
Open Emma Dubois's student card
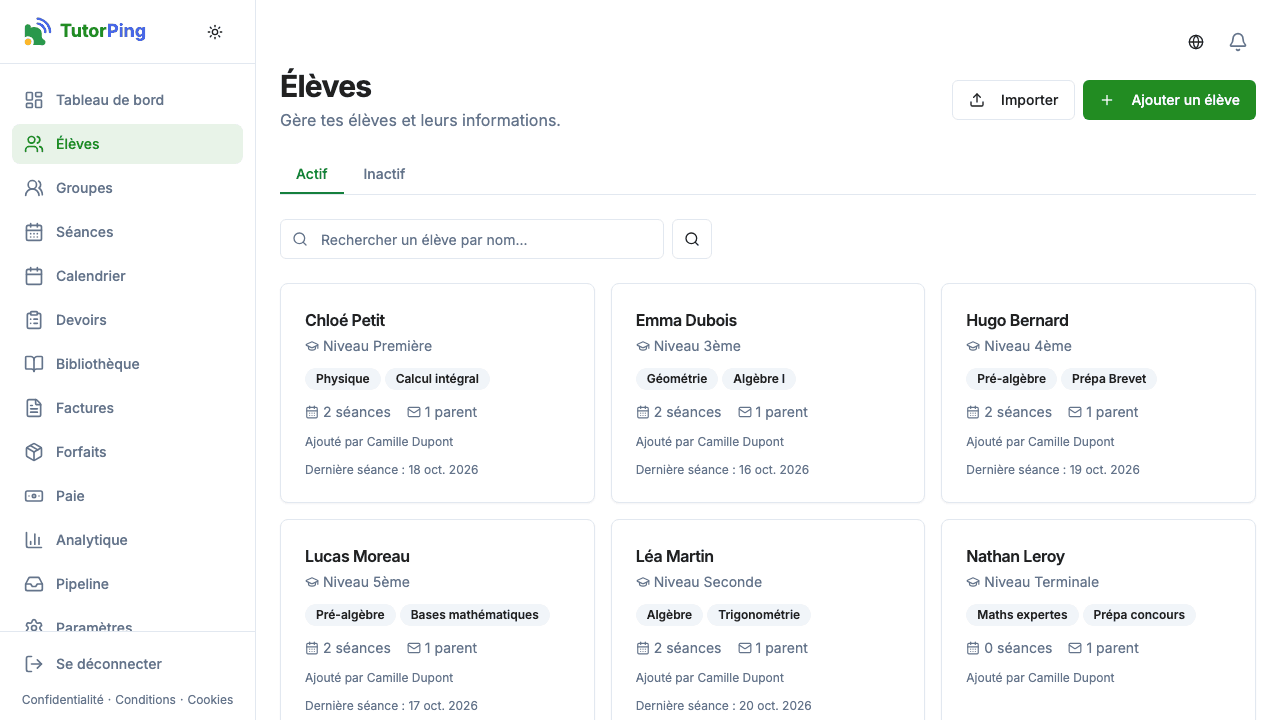768,393
